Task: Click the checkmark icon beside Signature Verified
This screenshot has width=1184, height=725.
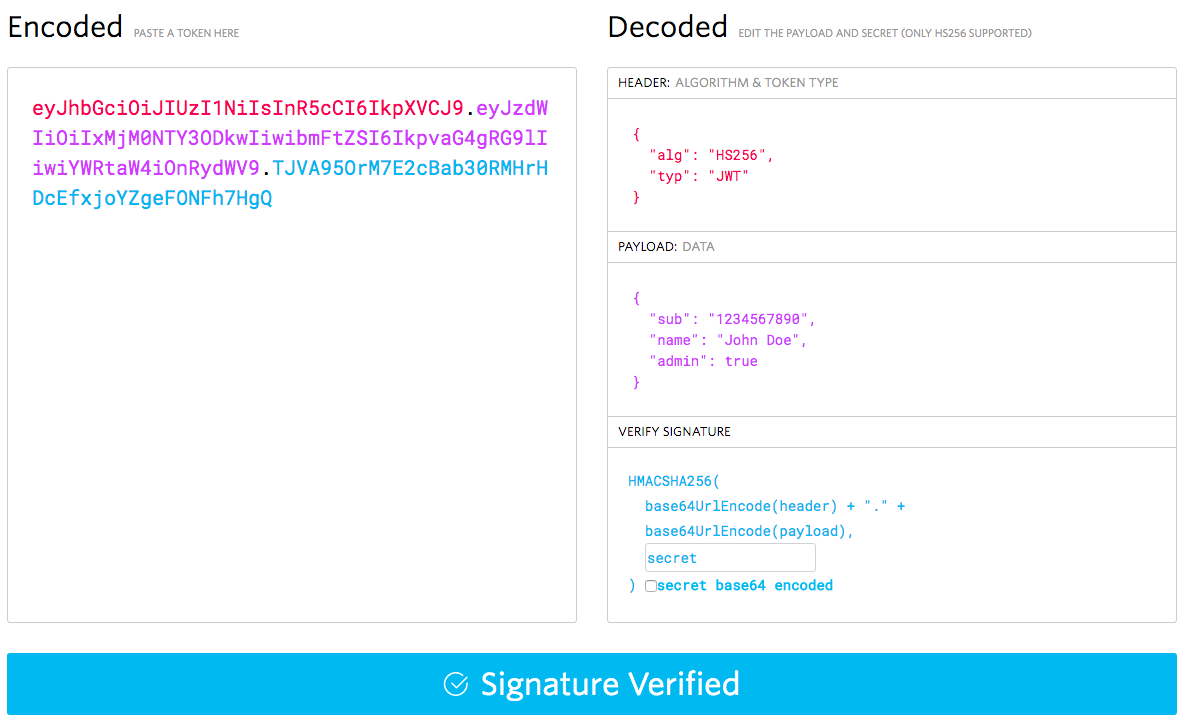Action: click(x=456, y=684)
